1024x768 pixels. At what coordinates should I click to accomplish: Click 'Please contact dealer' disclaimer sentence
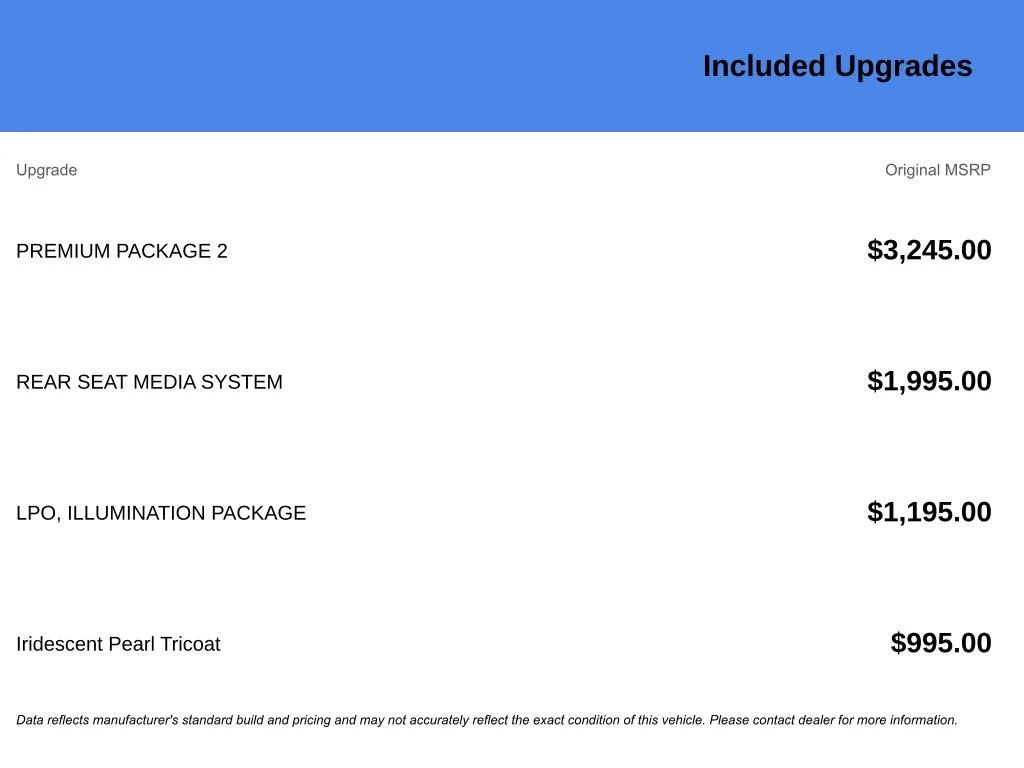(833, 720)
